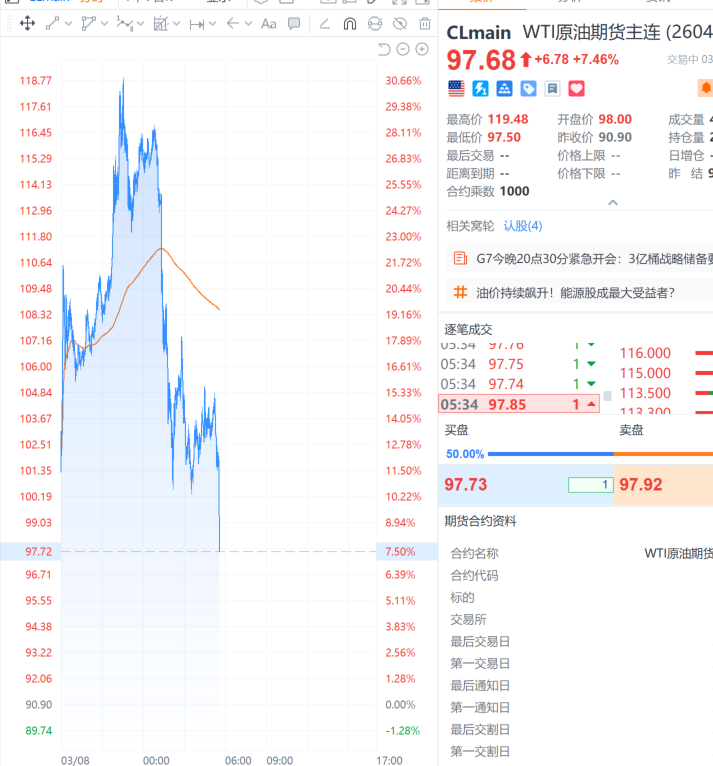
Task: Add a comment bubble annotation
Action: tap(294, 23)
